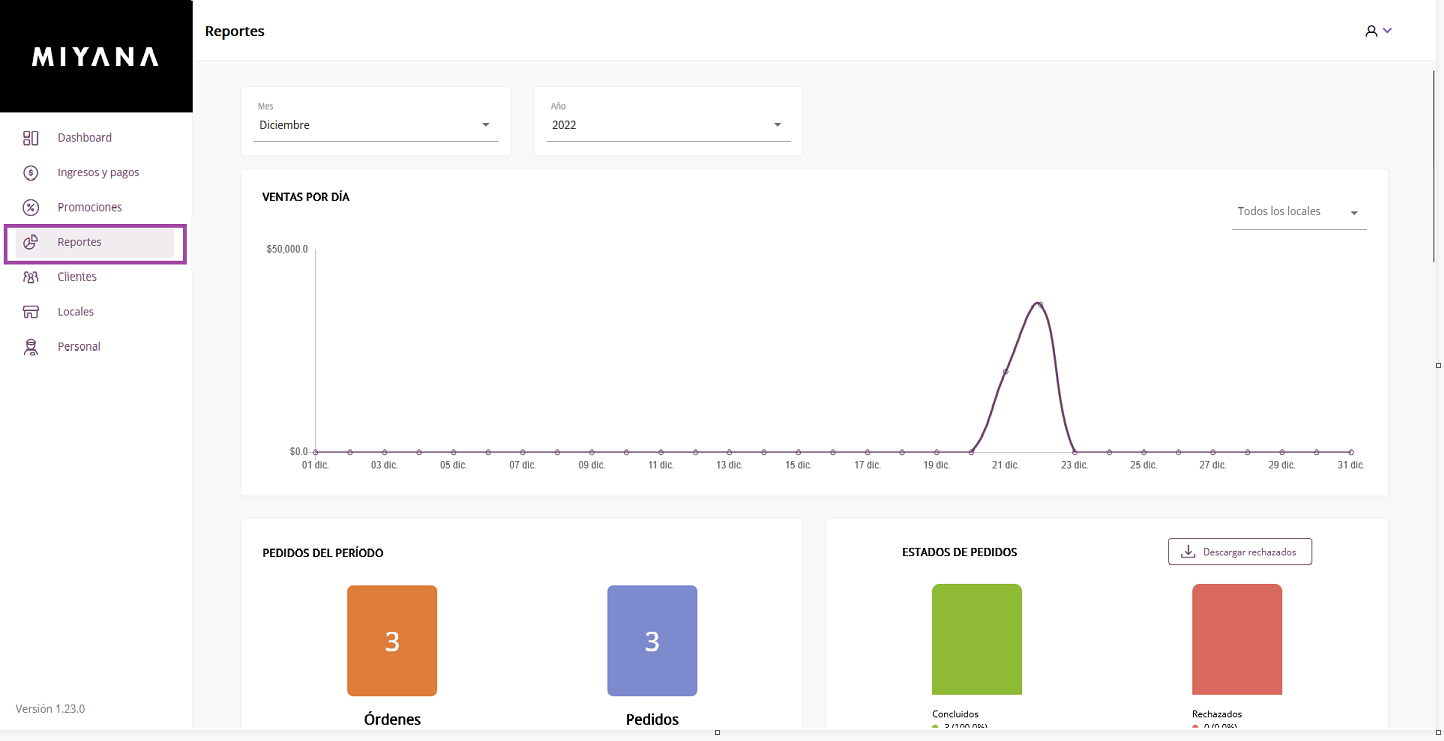Click the page vertical scrollbar
The width and height of the screenshot is (1444, 741).
pos(1436,165)
